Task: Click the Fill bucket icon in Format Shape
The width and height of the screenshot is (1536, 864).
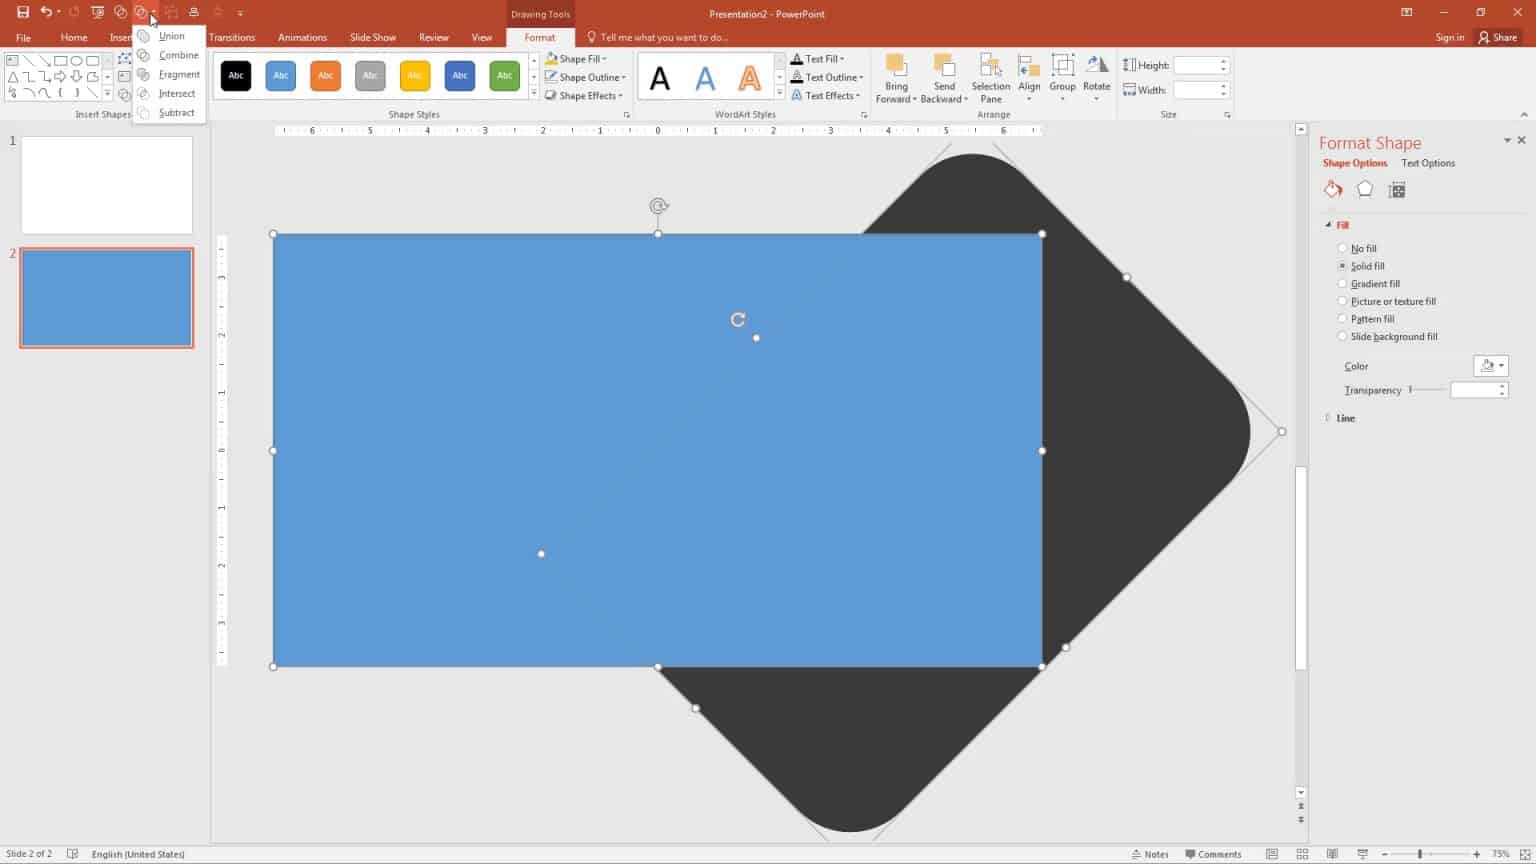Action: click(1333, 188)
